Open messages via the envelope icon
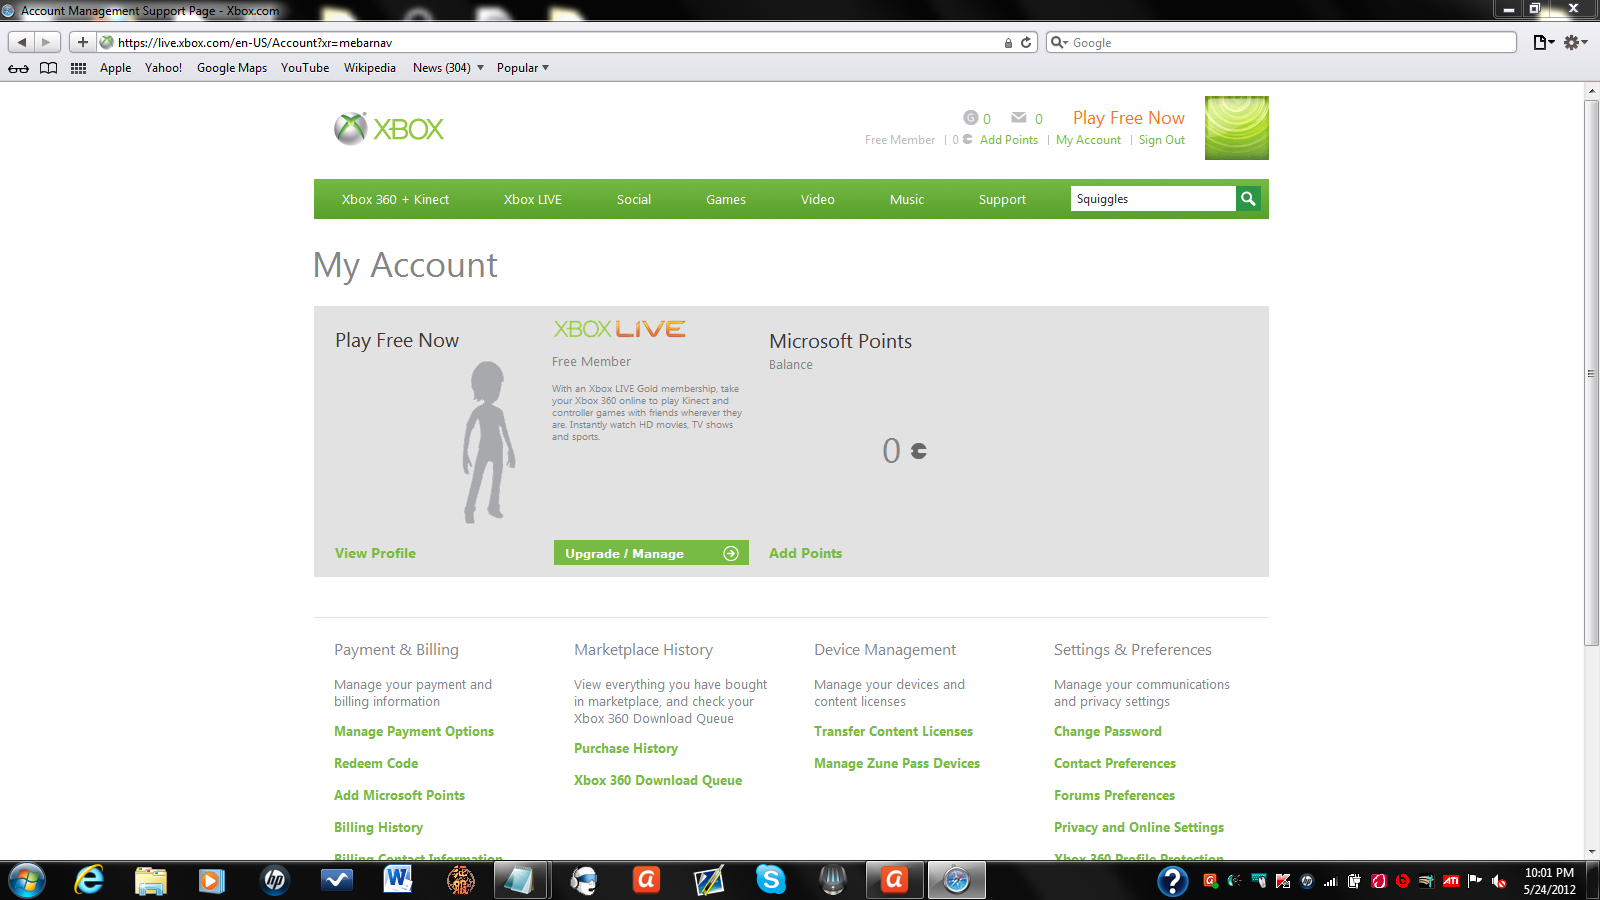Image resolution: width=1600 pixels, height=900 pixels. click(x=1019, y=118)
